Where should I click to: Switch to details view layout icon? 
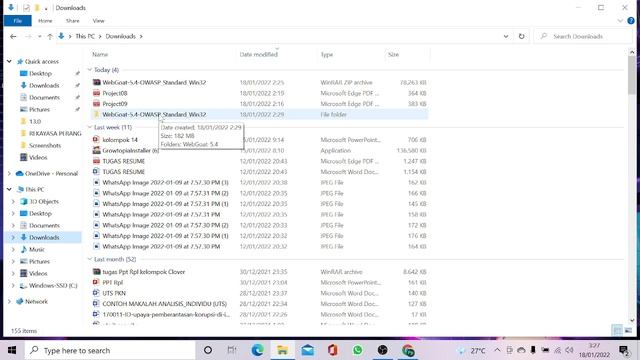pyautogui.click(x=618, y=330)
